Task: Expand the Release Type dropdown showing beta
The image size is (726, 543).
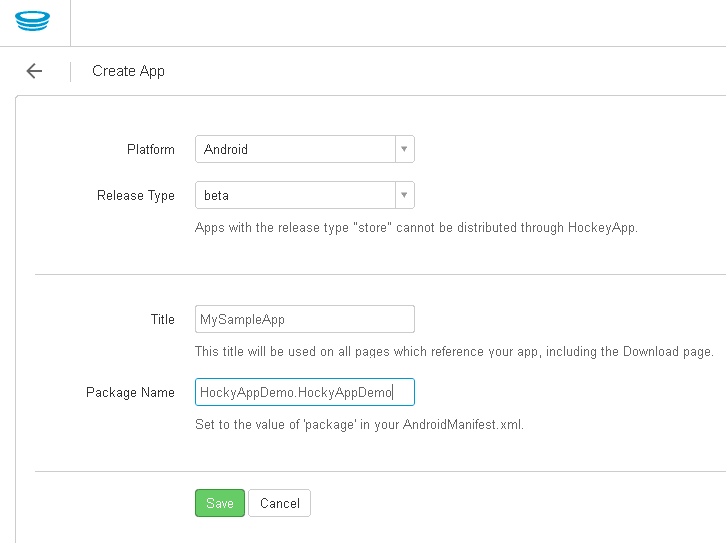Action: (305, 195)
